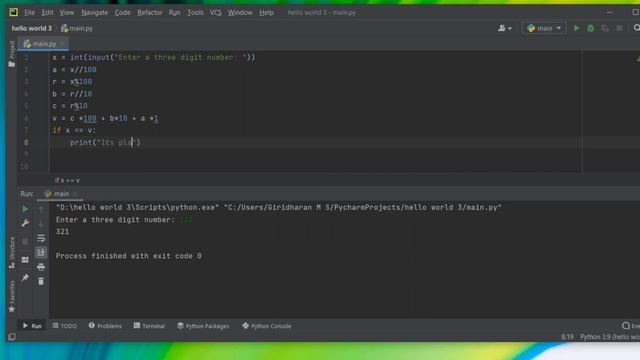Click the search everywhere magnifier icon
The image size is (640, 360).
click(x=636, y=28)
